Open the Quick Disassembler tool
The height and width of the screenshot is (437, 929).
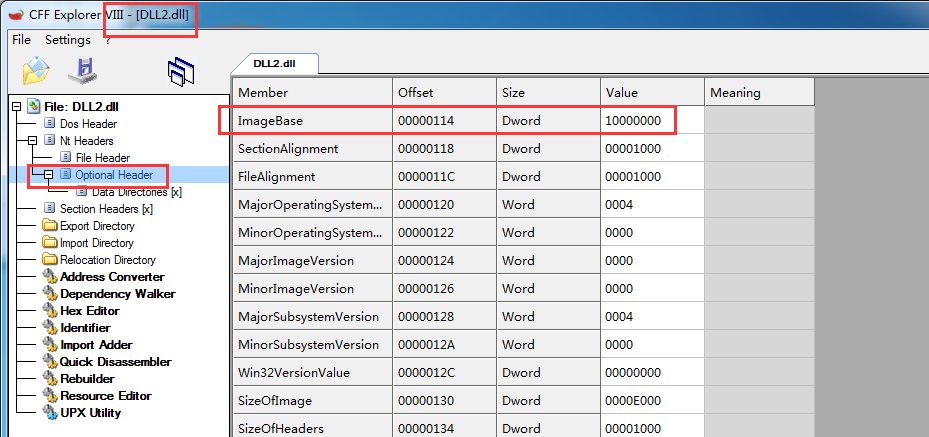116,361
